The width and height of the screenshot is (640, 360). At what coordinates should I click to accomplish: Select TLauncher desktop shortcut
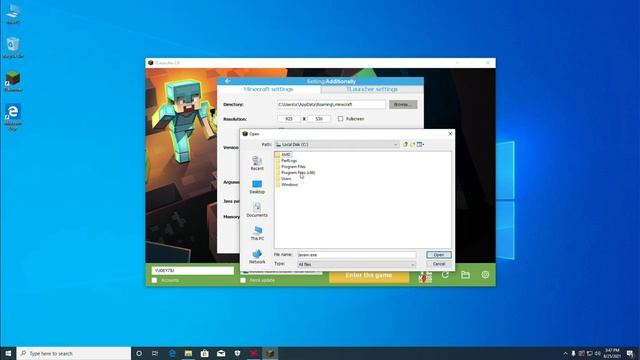click(x=13, y=81)
